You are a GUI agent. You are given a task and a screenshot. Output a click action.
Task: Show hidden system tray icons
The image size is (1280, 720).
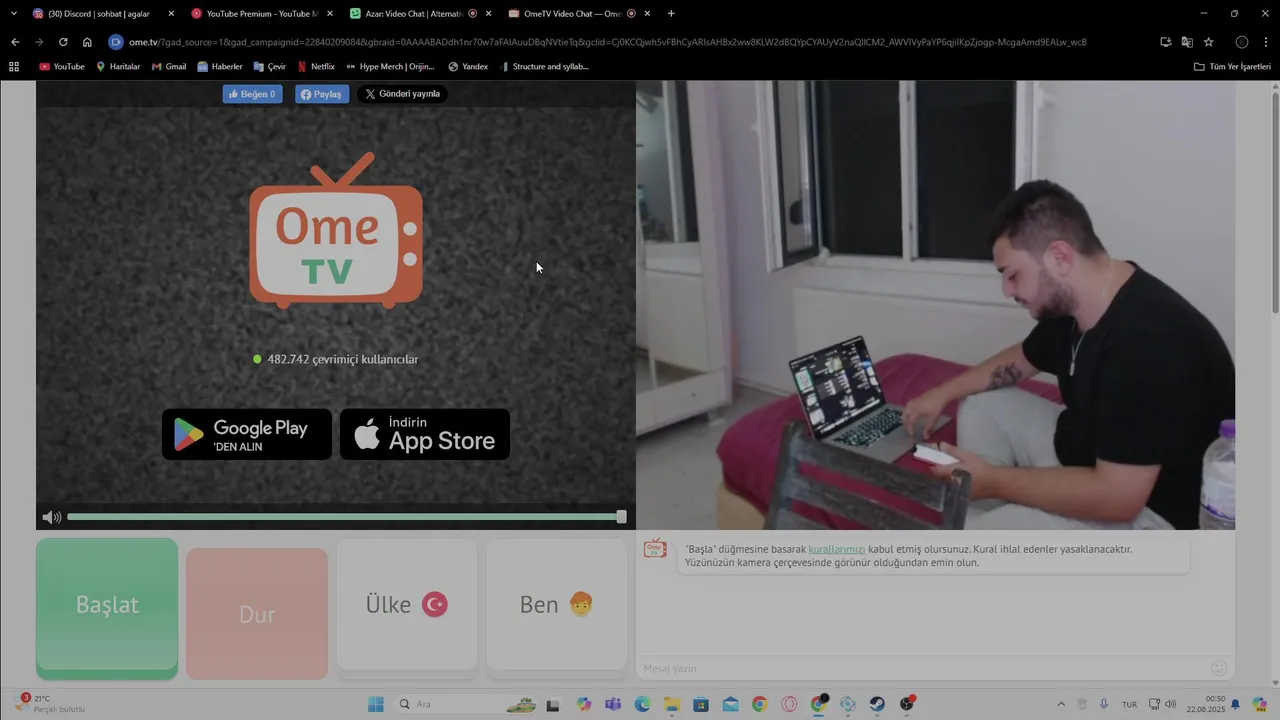tap(1061, 704)
